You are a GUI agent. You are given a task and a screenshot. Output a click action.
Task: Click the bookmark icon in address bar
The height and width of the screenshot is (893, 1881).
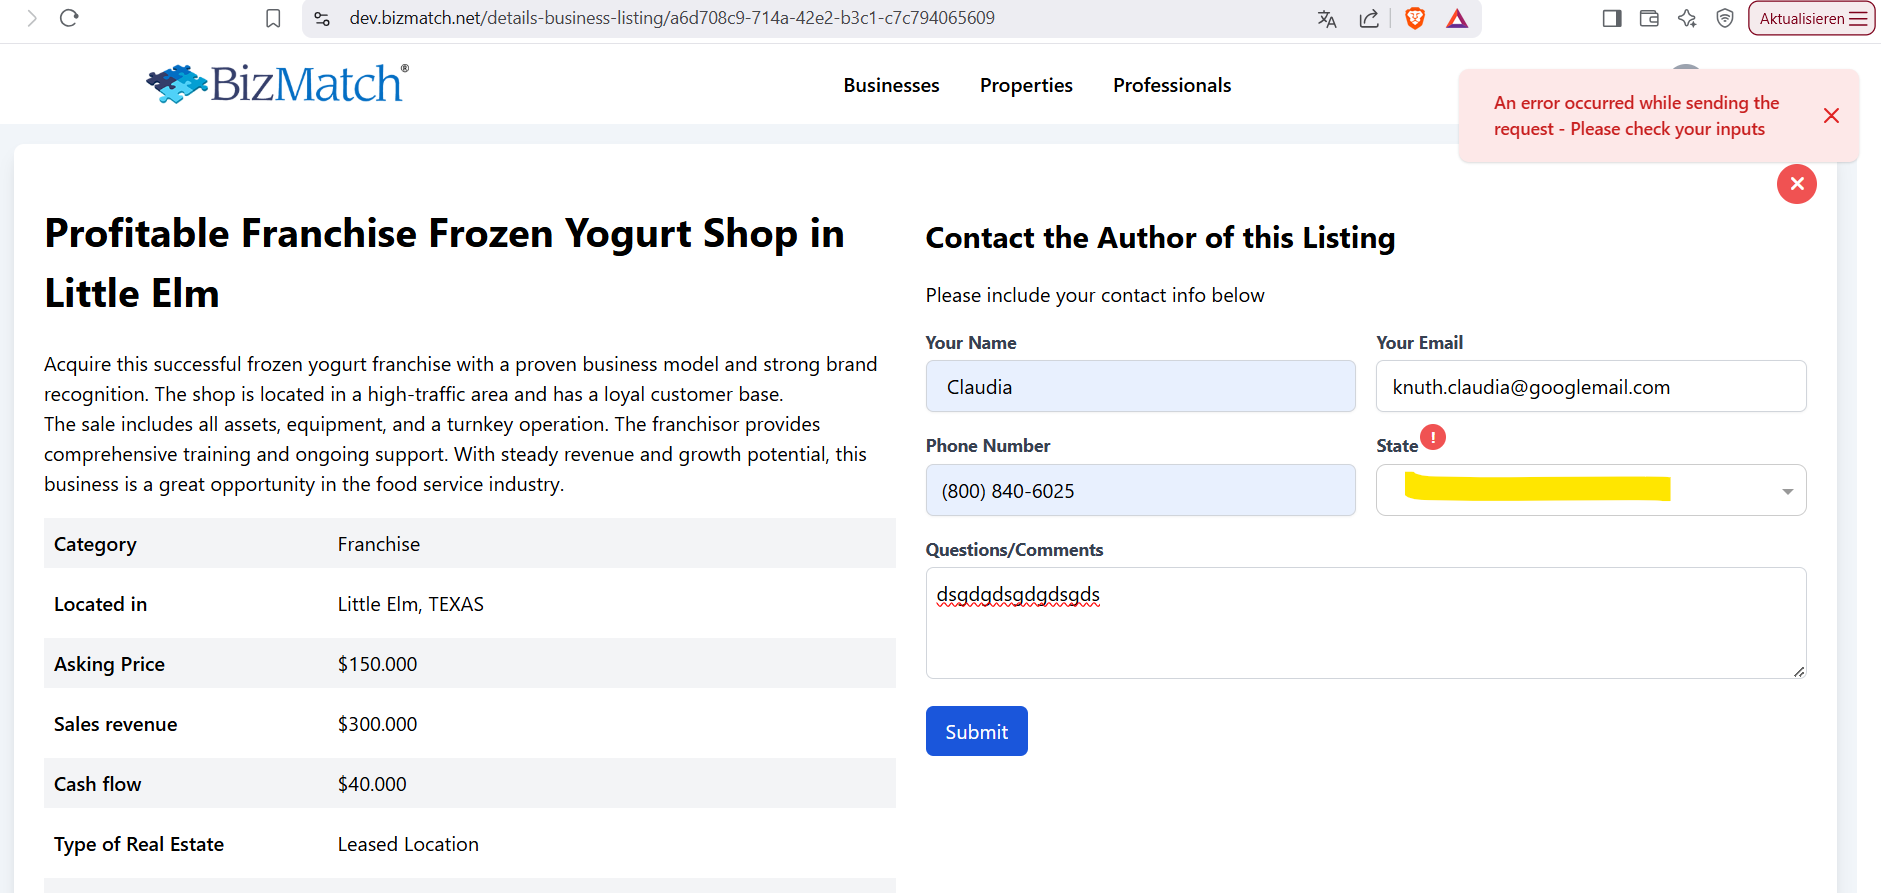[x=273, y=18]
